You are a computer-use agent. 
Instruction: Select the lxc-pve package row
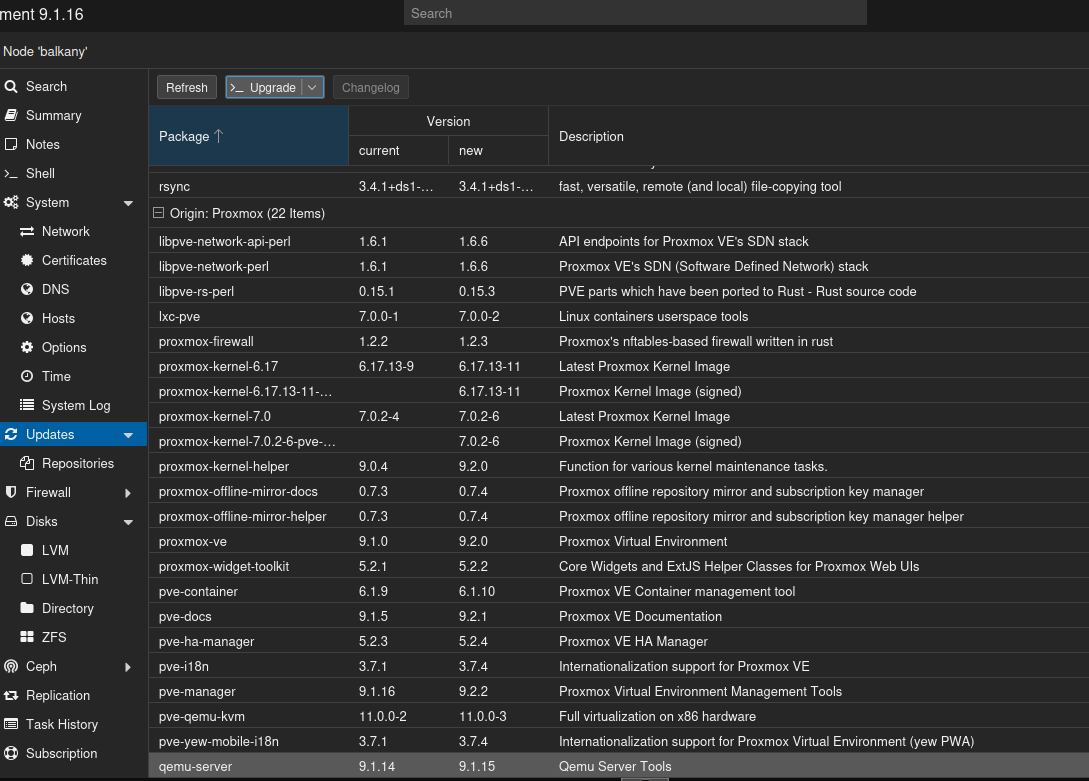[x=619, y=317]
